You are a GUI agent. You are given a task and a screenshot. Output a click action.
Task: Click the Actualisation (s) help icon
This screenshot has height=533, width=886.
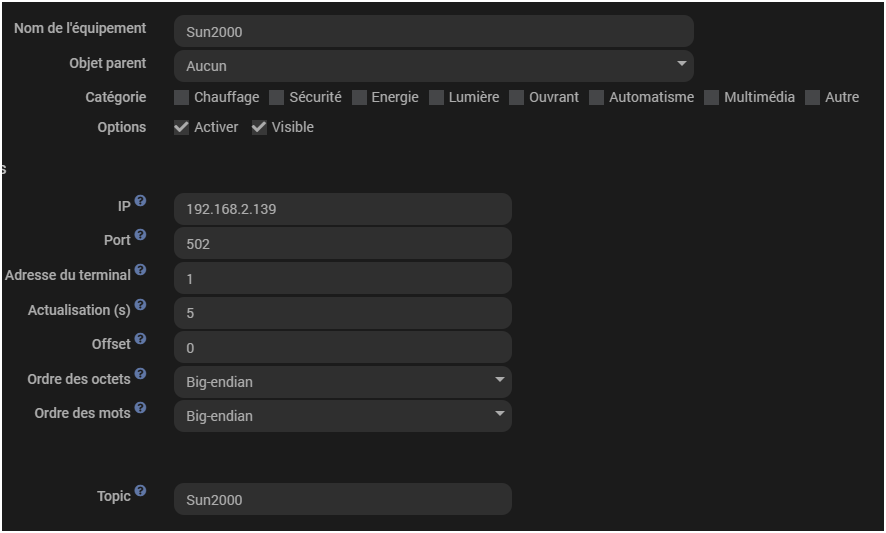(x=140, y=305)
